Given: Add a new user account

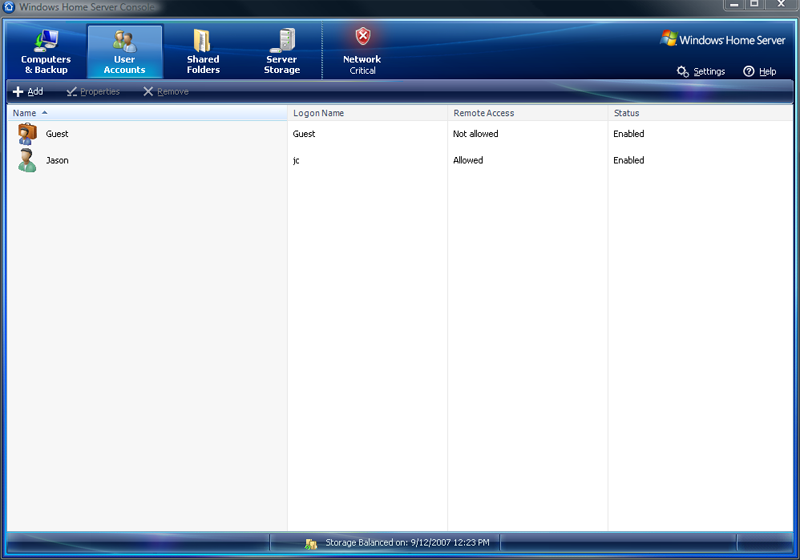Looking at the screenshot, I should click(x=28, y=92).
